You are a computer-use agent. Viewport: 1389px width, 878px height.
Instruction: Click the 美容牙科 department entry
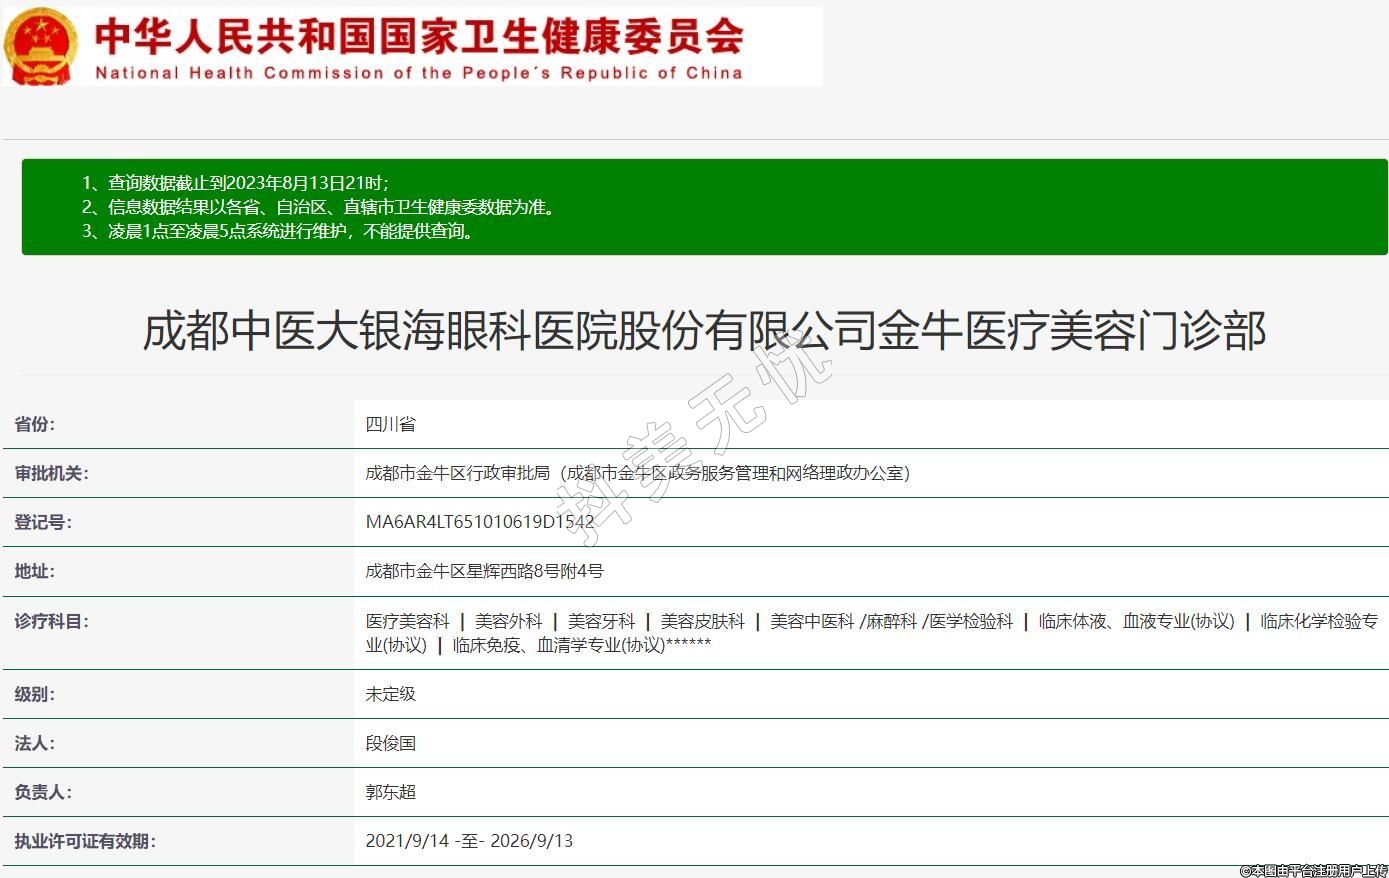tap(601, 621)
